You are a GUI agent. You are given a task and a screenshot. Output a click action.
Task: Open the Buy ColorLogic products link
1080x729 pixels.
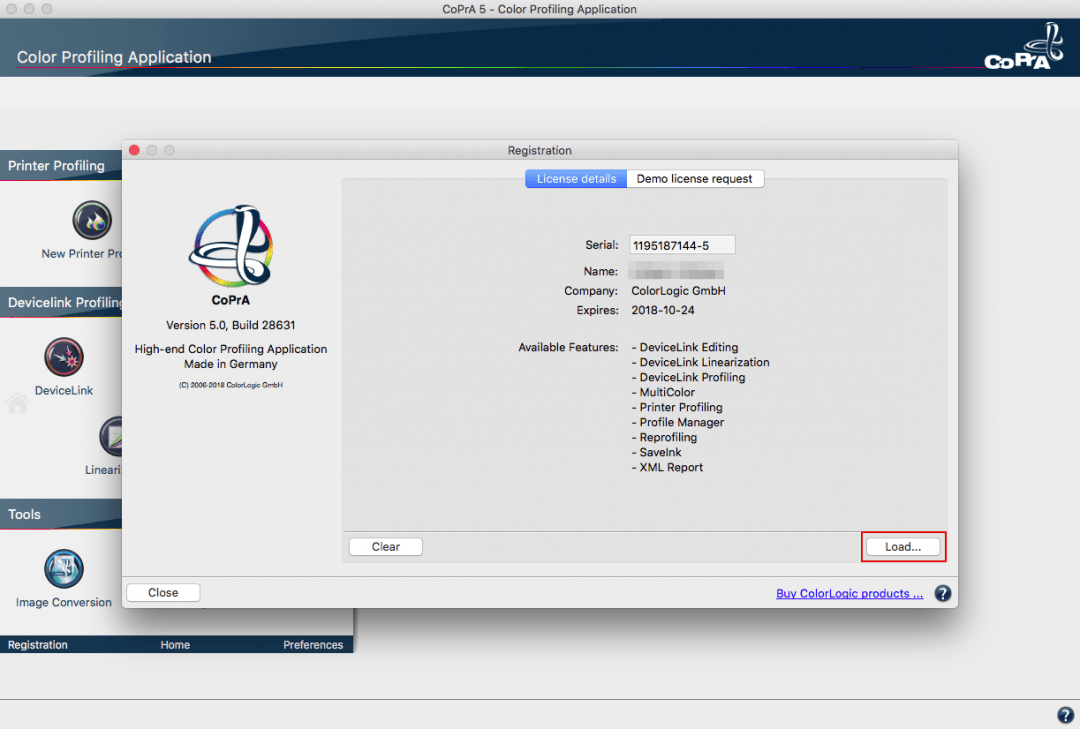(849, 593)
